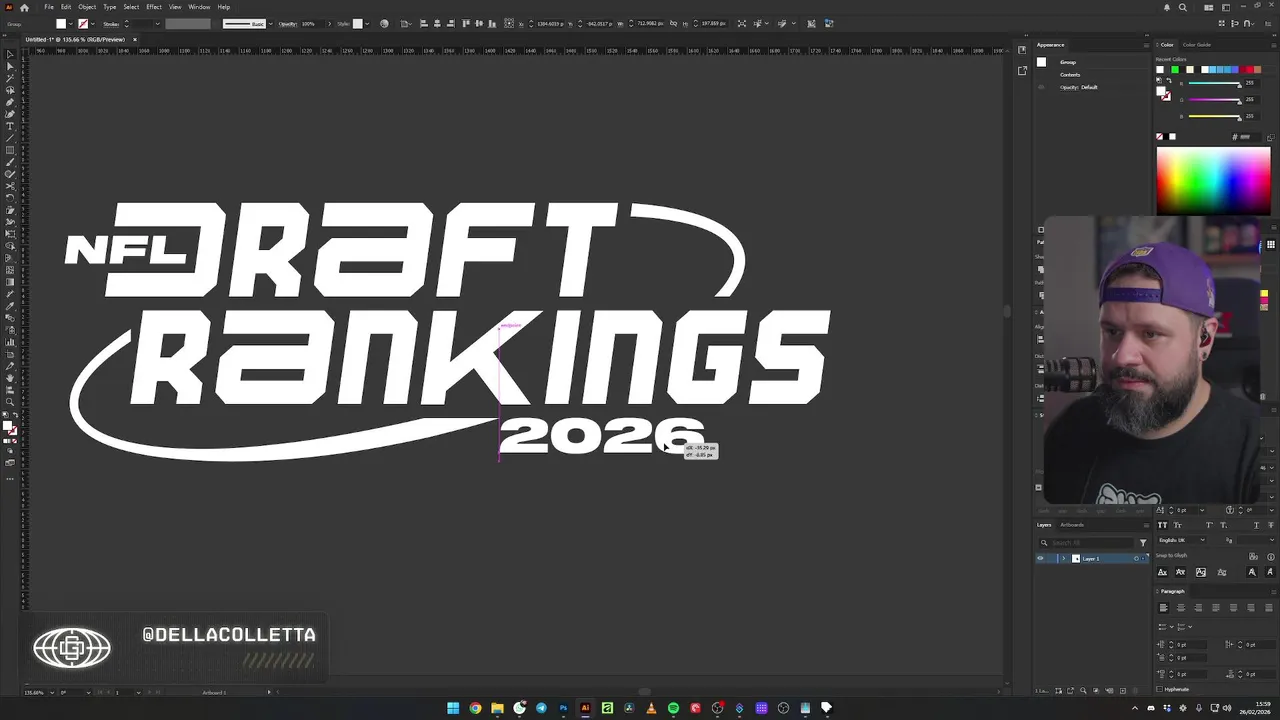Toggle the Hyphenate checkbox
Image resolution: width=1280 pixels, height=720 pixels.
pos(1160,689)
